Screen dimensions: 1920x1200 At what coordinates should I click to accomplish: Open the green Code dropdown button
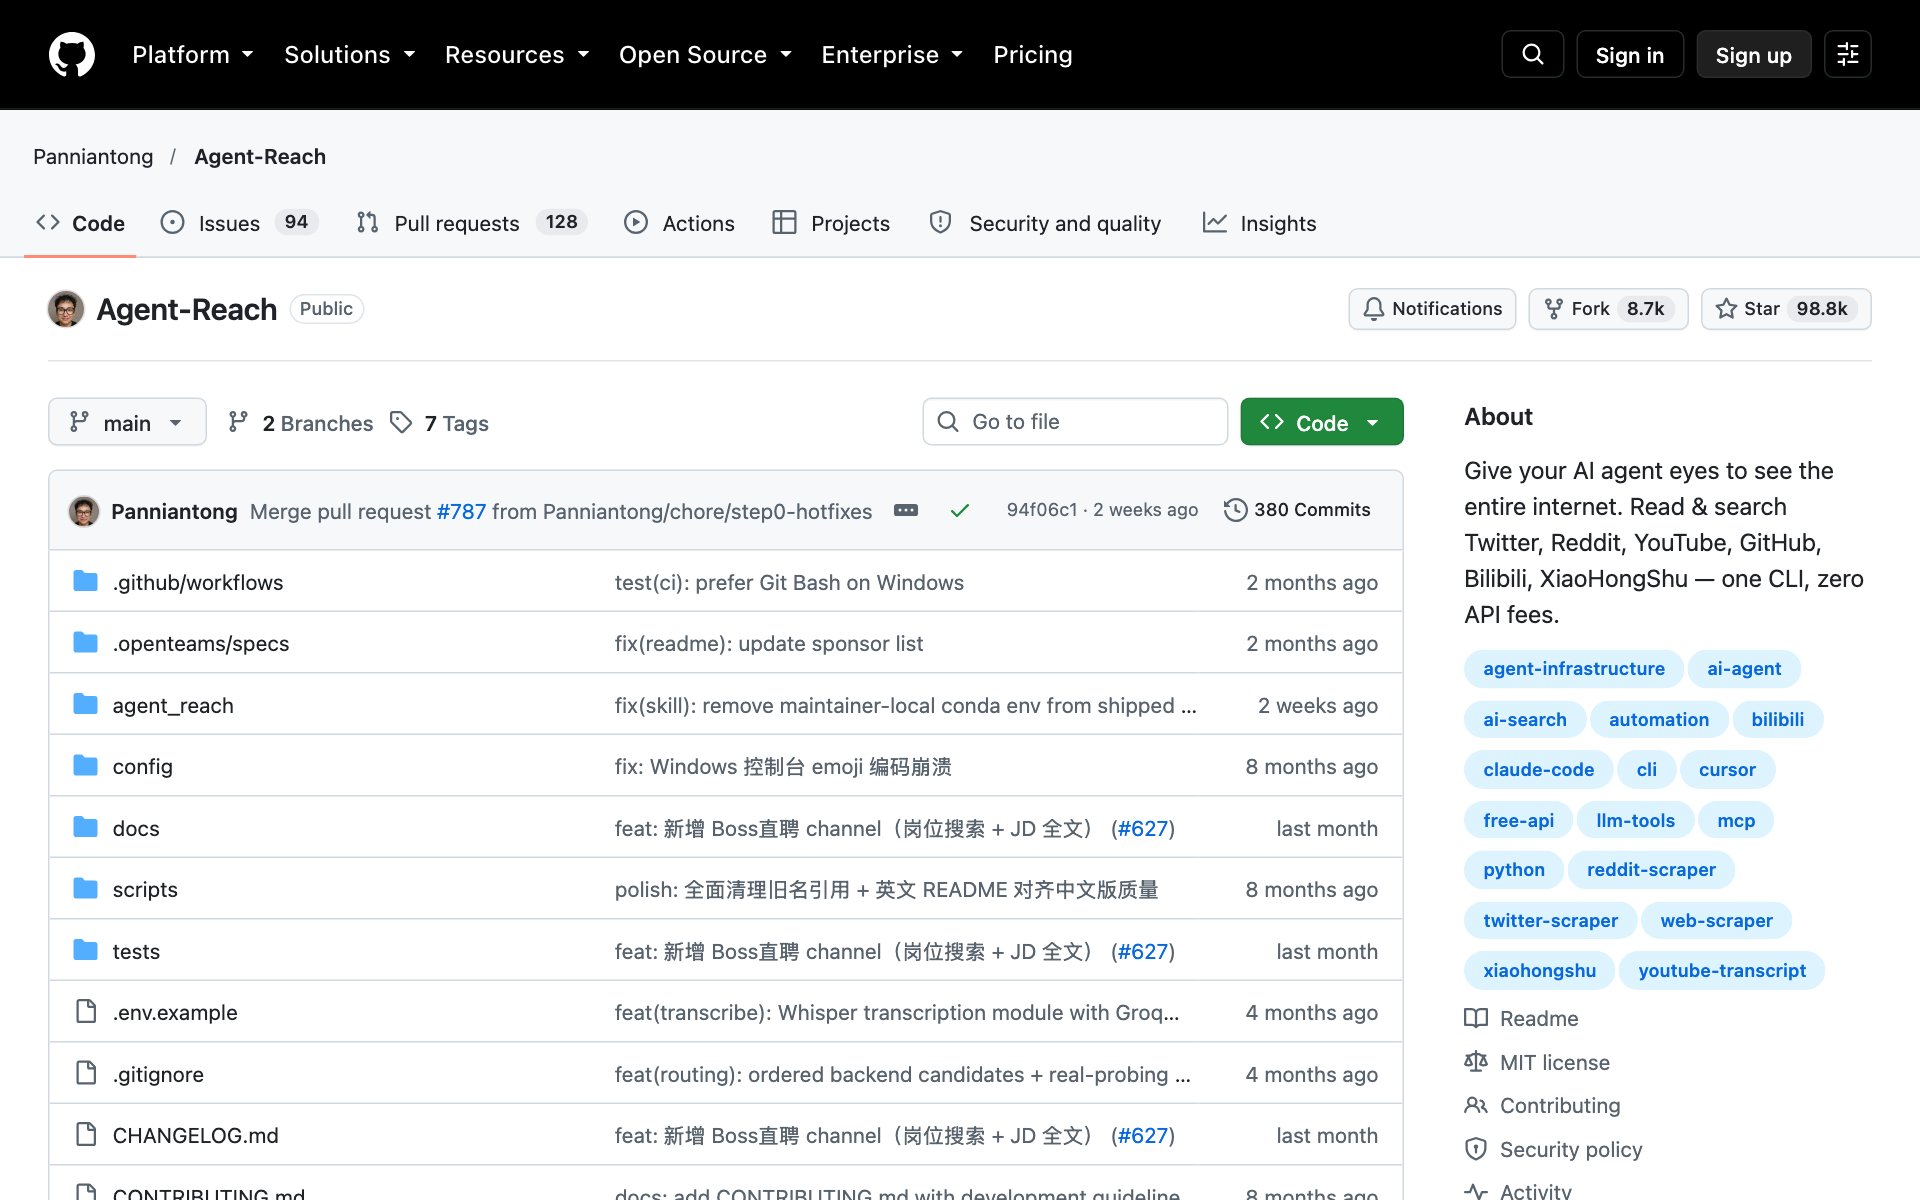(x=1321, y=422)
